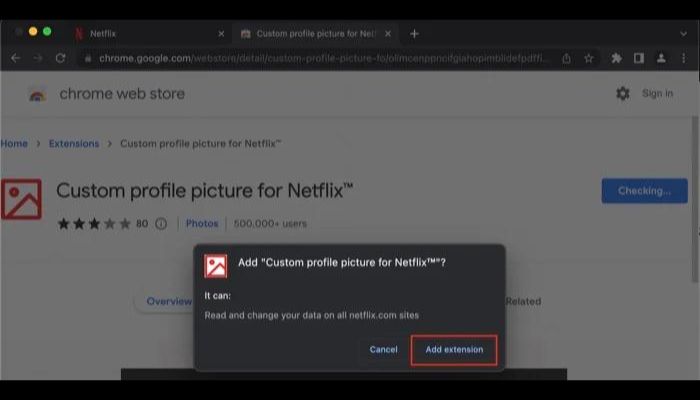700x400 pixels.
Task: Open the Photos category link
Action: point(202,223)
